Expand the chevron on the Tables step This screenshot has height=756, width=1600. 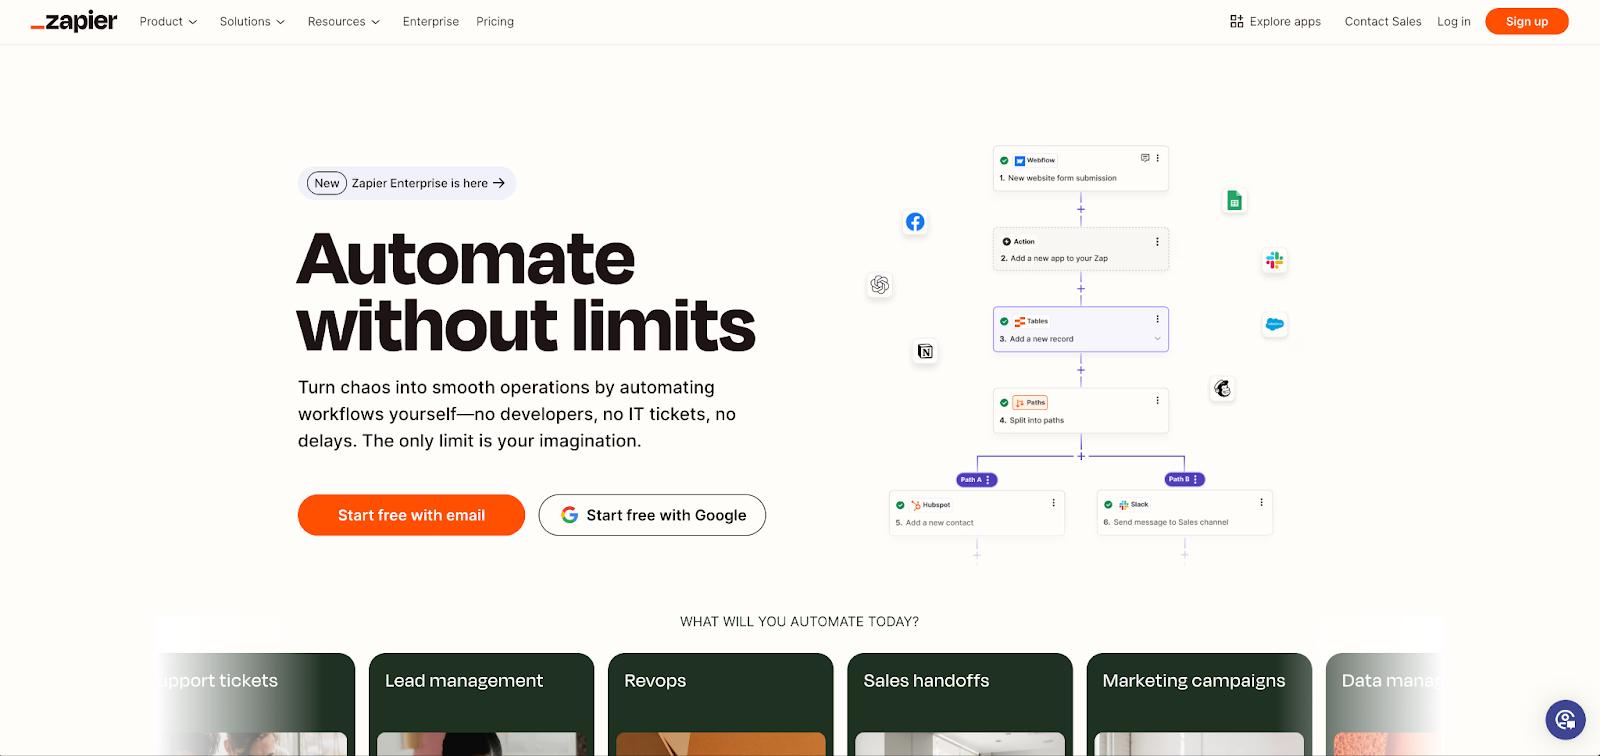pos(1158,338)
